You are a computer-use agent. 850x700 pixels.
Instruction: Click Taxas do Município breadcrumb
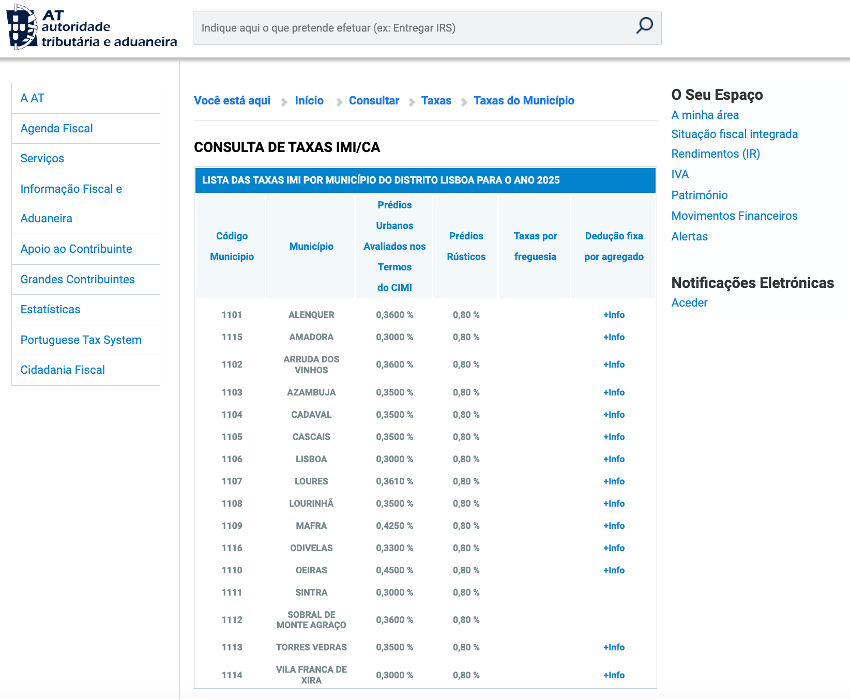(524, 101)
